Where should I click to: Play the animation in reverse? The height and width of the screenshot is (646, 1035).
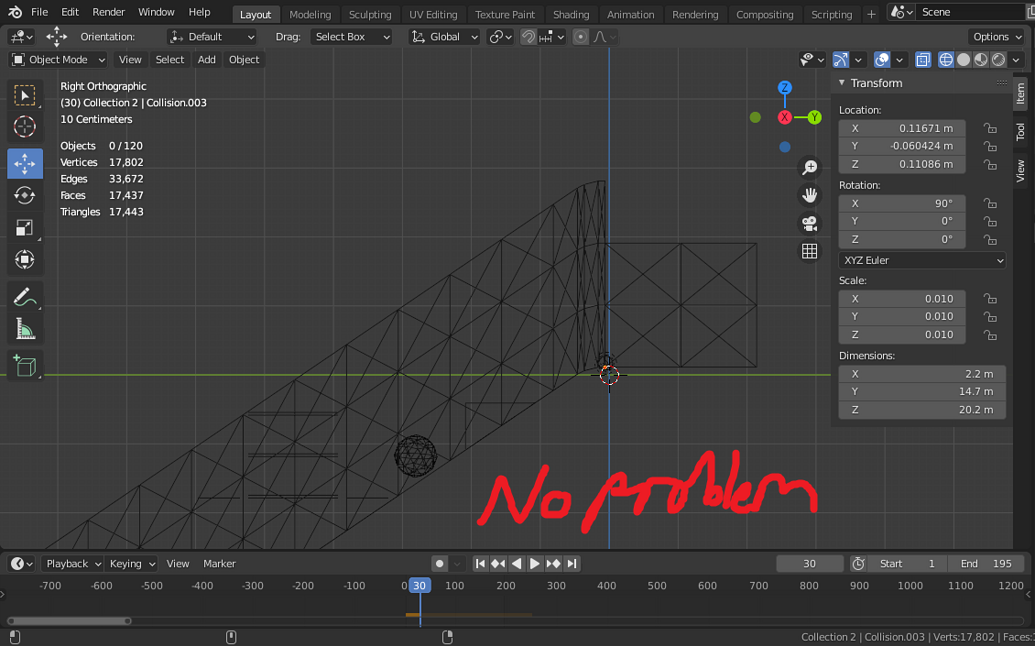516,564
